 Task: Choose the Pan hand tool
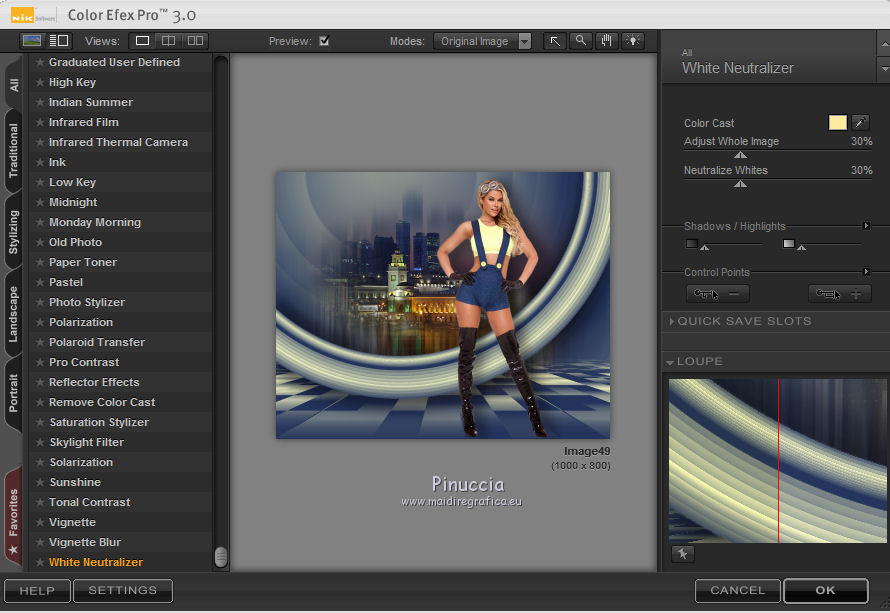click(x=607, y=41)
